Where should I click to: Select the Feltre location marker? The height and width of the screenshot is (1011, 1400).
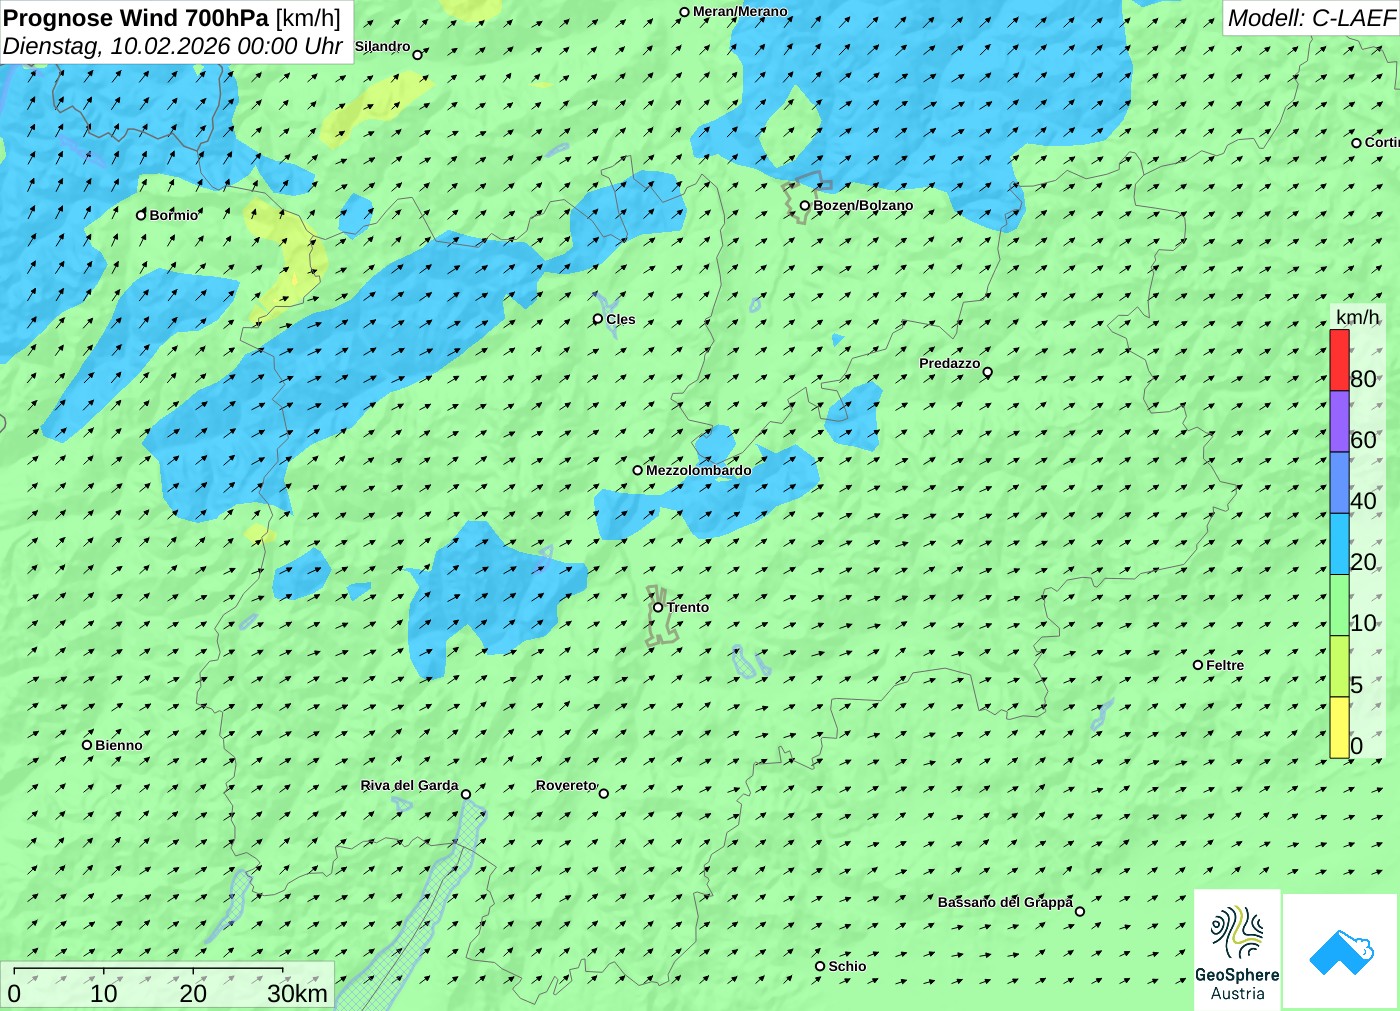(x=1198, y=665)
